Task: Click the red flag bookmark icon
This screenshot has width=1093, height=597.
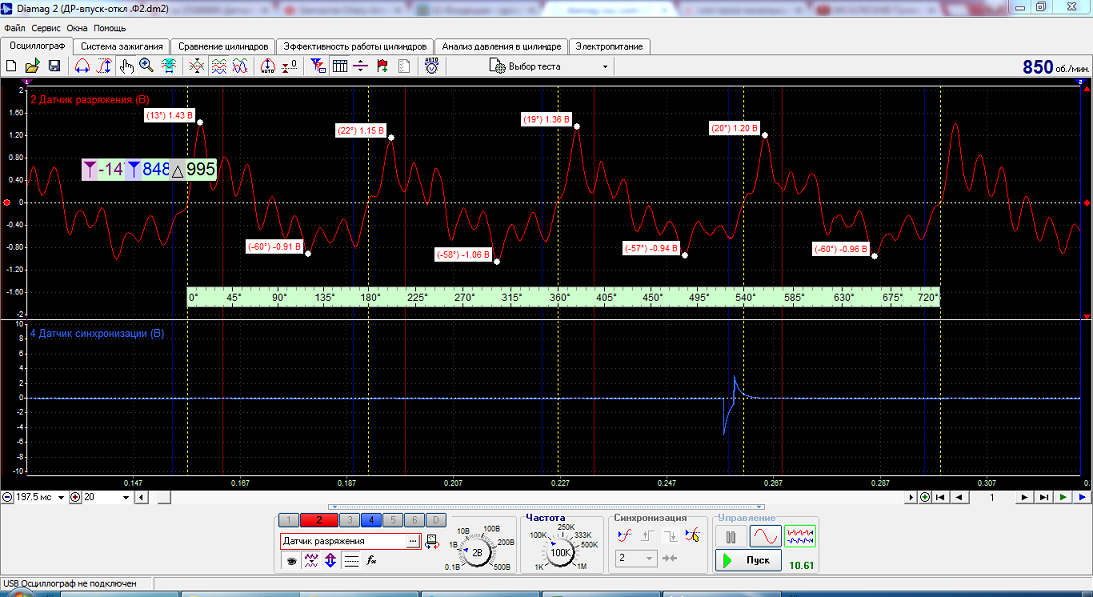Action: (x=382, y=66)
